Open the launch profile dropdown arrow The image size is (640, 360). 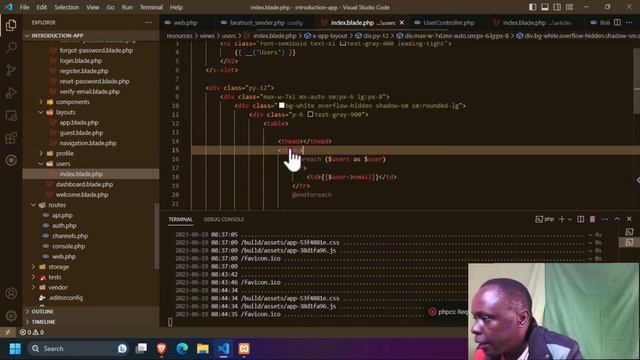[x=570, y=219]
